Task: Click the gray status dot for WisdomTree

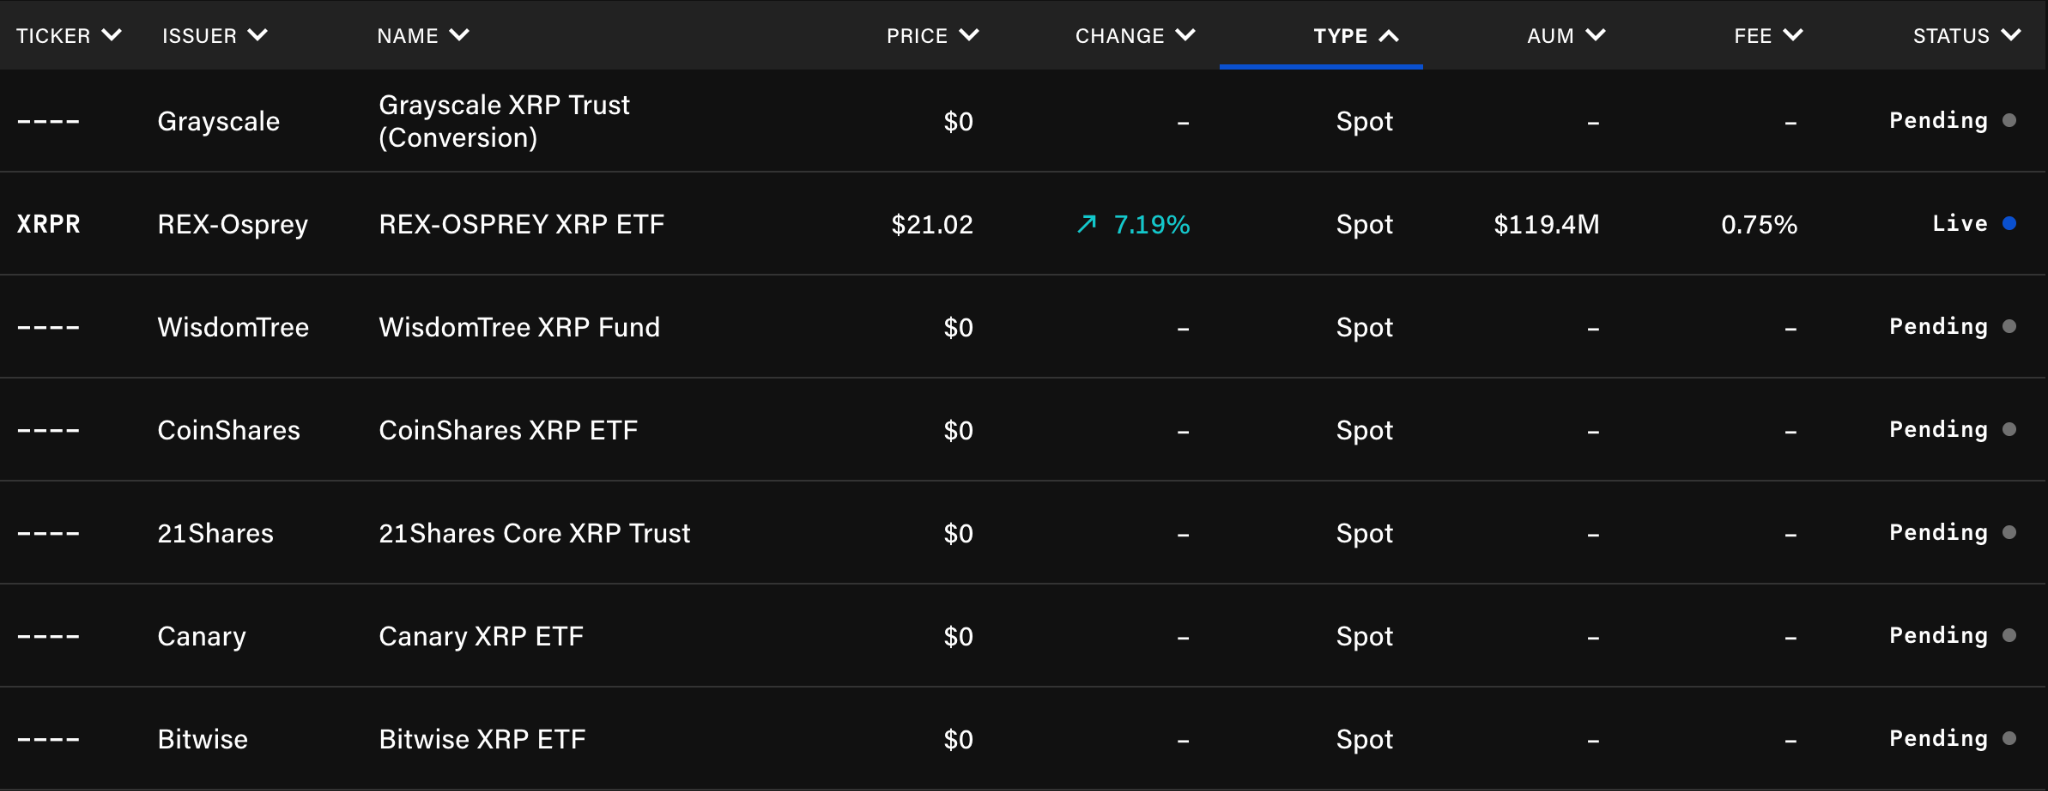Action: point(2009,326)
